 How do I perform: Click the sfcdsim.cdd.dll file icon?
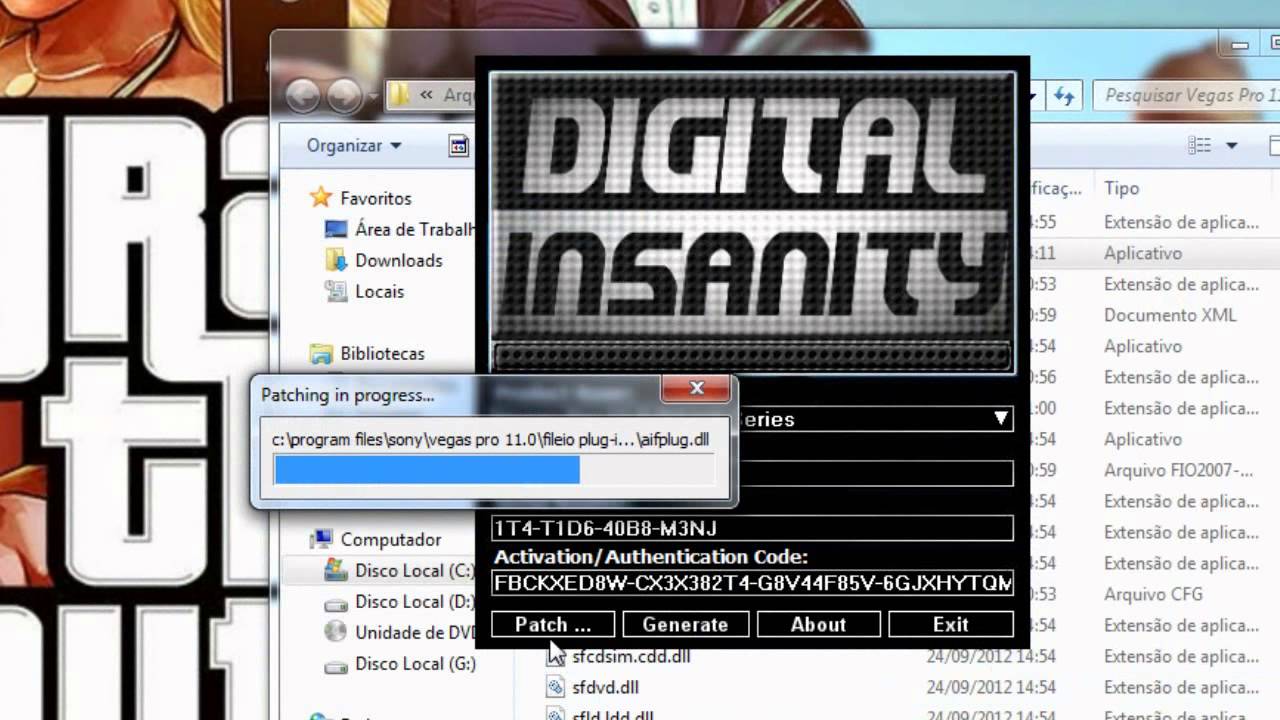pyautogui.click(x=556, y=656)
